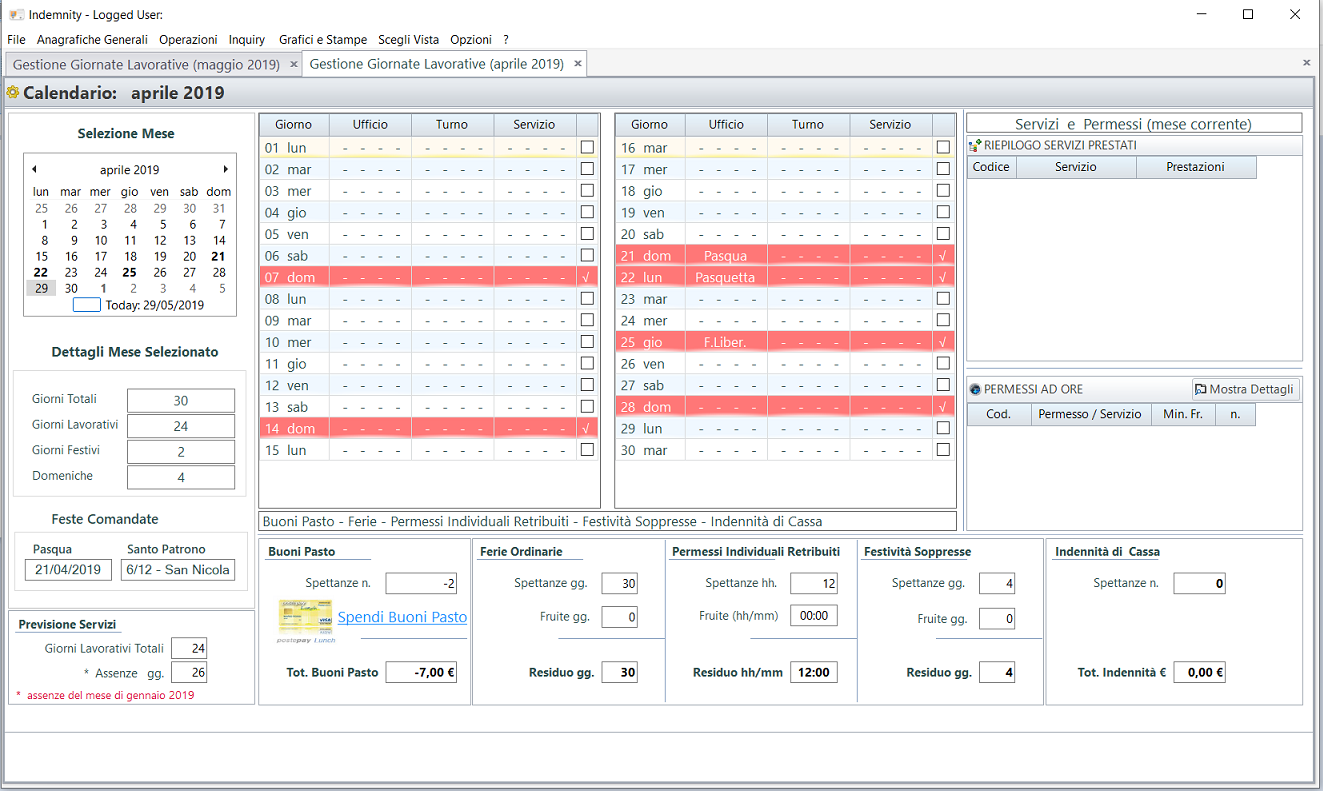Jump to Today: 29/05/2019 in mini calendar
This screenshot has width=1323, height=791.
(x=138, y=305)
